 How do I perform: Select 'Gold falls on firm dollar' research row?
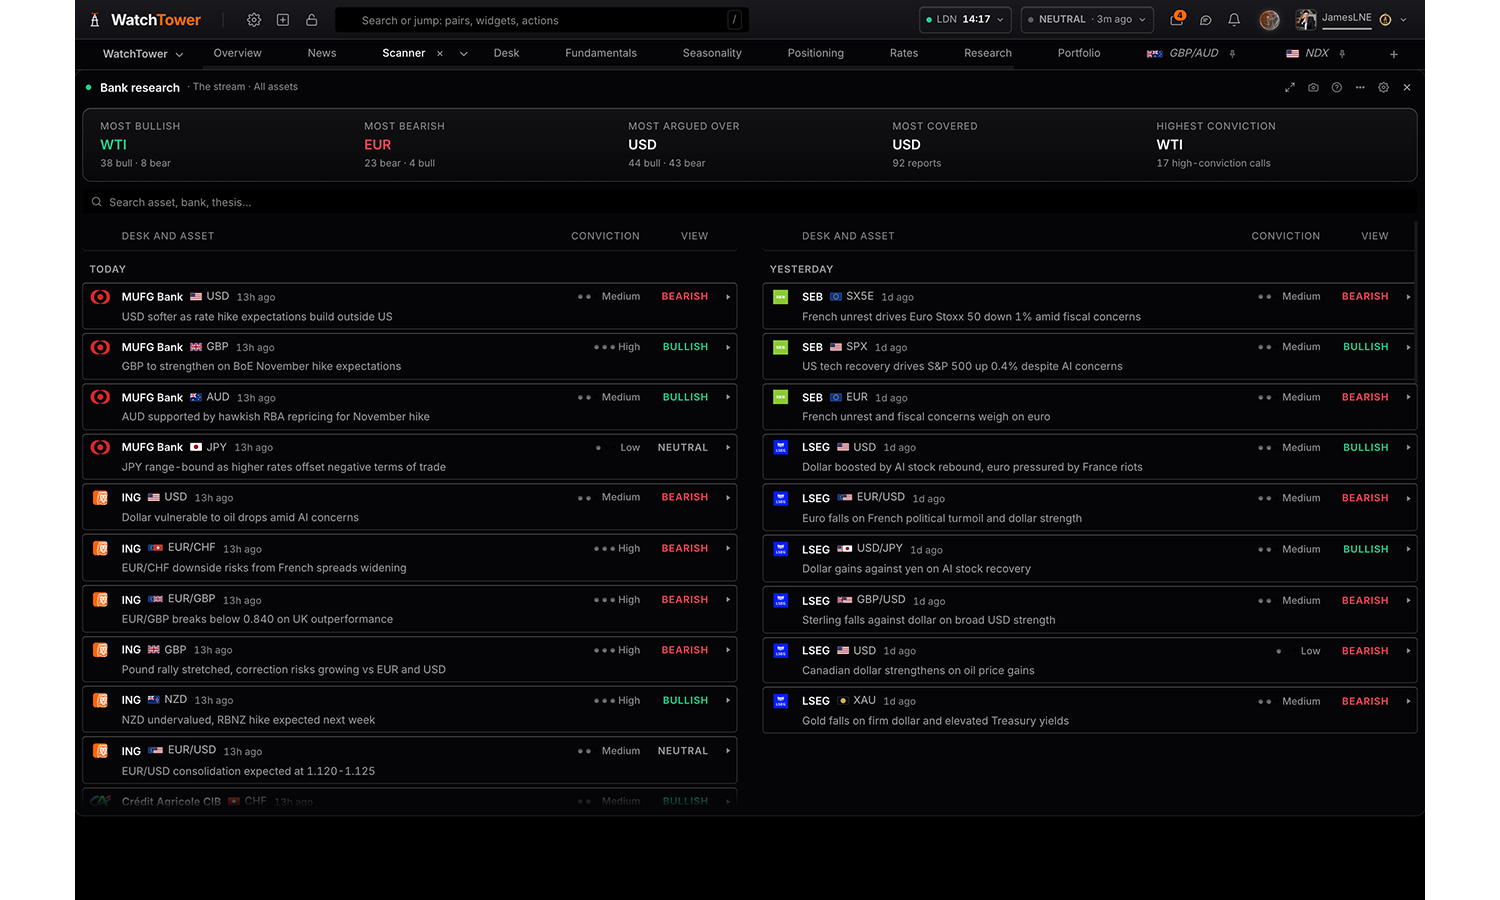[x=1090, y=710]
